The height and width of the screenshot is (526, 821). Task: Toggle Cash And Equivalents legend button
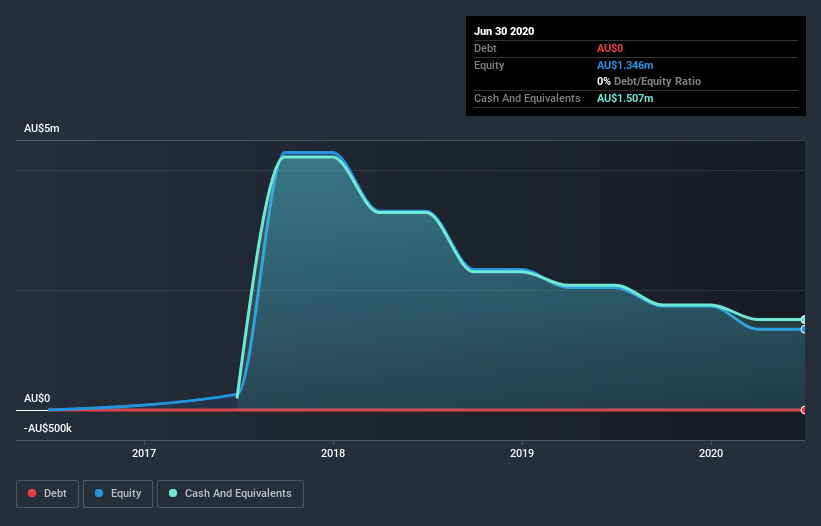tap(230, 494)
